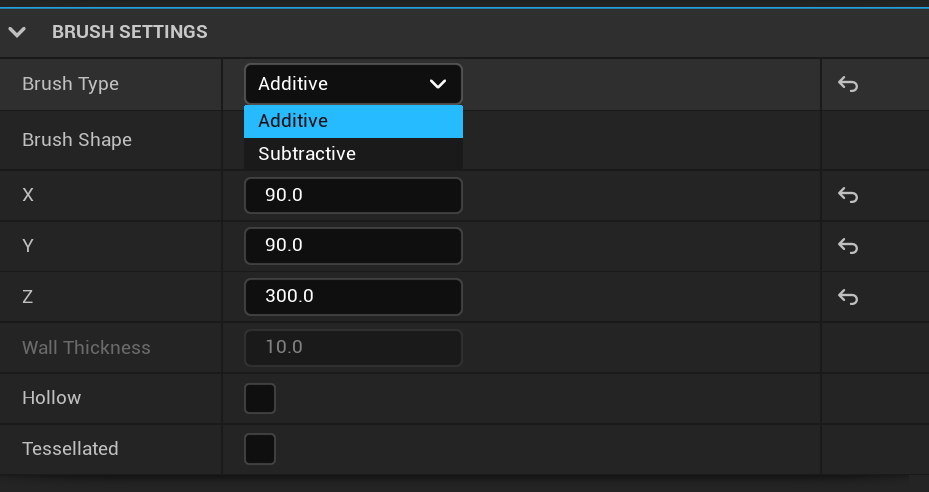The height and width of the screenshot is (492, 929).
Task: Reset the X value to default
Action: click(848, 195)
